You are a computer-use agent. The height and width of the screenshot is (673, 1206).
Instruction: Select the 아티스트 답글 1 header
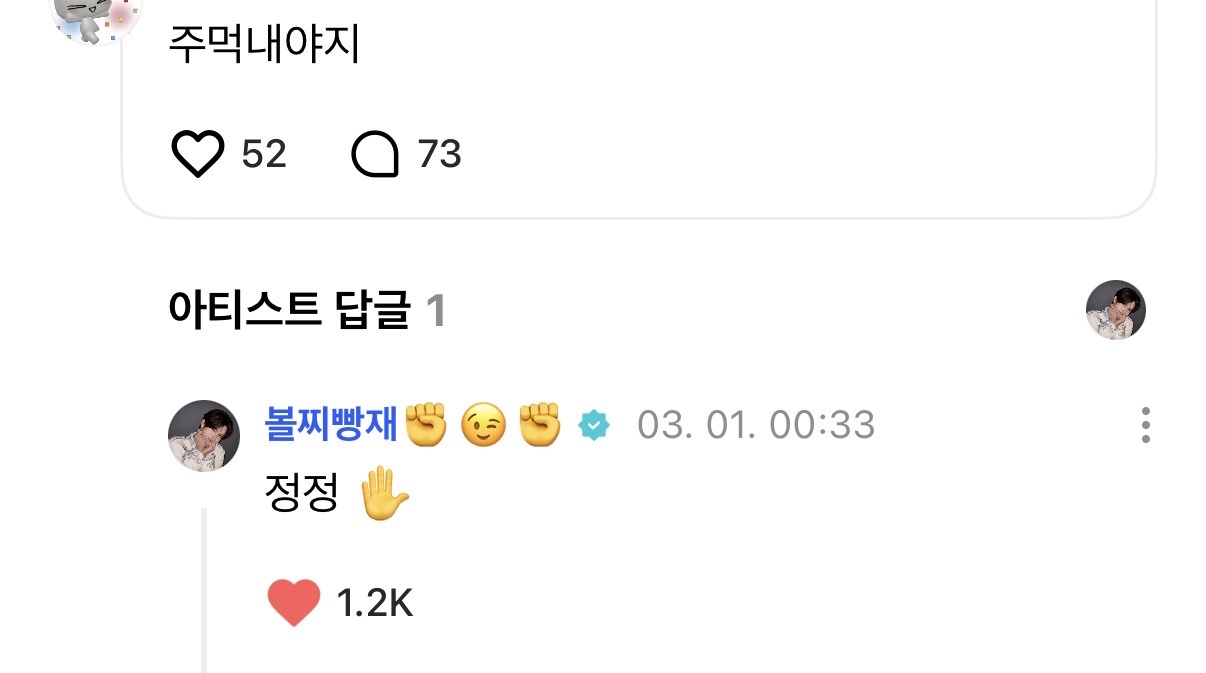click(x=307, y=312)
